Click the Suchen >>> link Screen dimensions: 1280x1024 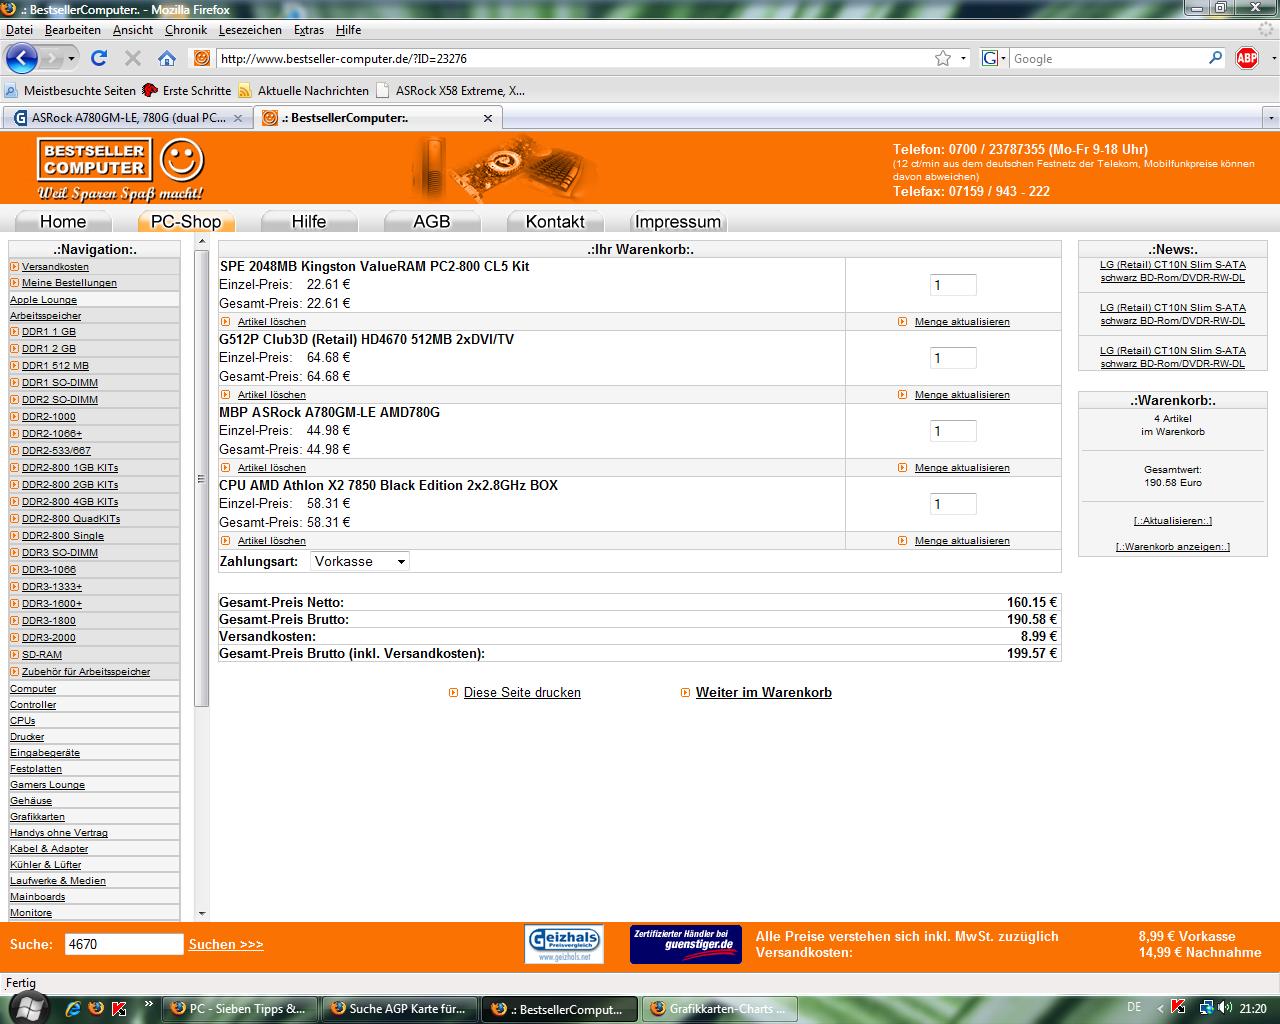click(x=226, y=944)
